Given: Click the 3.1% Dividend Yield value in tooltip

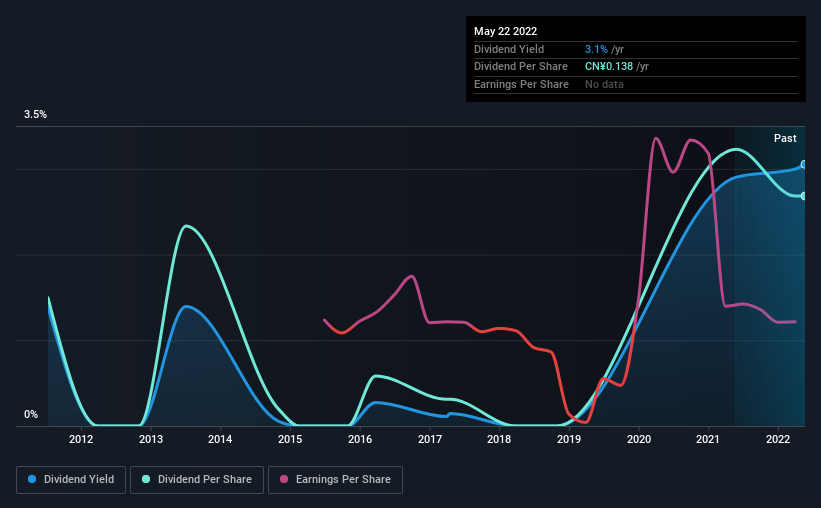Looking at the screenshot, I should [x=596, y=49].
